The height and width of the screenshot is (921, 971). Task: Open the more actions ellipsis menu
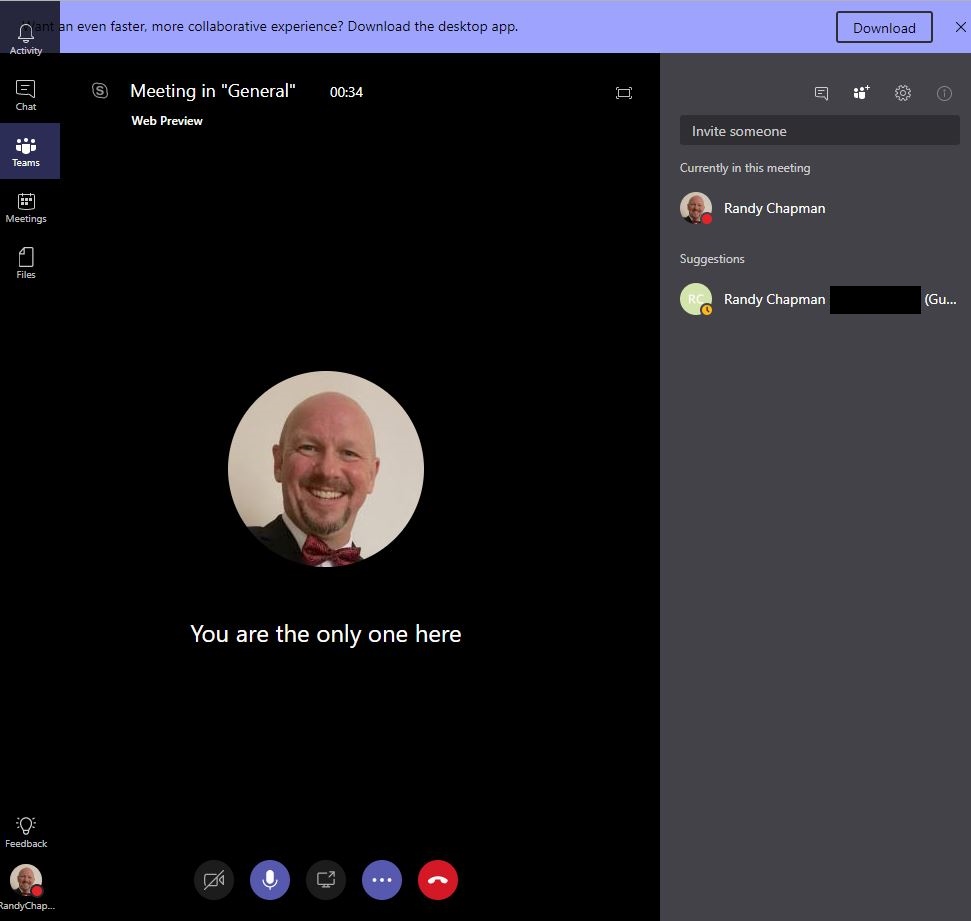point(382,880)
